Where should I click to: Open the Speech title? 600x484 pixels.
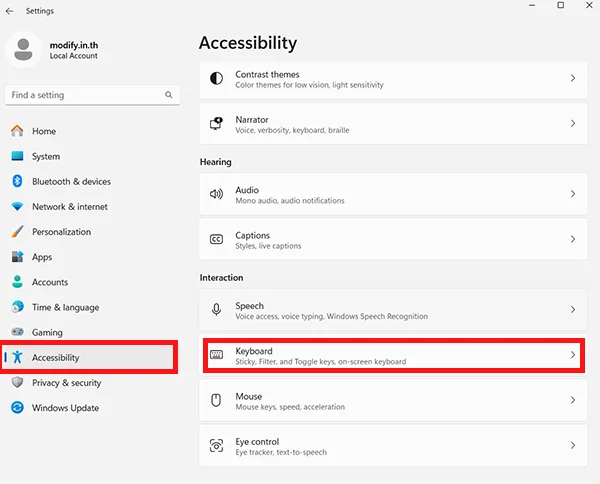click(249, 306)
